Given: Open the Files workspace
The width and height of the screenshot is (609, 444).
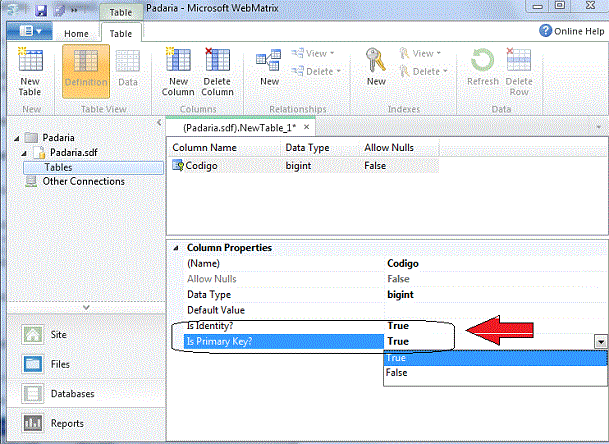Looking at the screenshot, I should pos(45,364).
